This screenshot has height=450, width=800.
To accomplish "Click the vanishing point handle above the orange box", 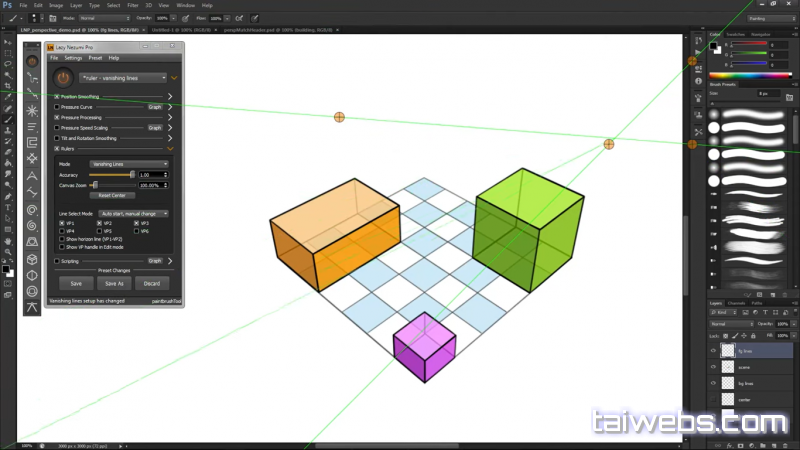I will pyautogui.click(x=339, y=117).
